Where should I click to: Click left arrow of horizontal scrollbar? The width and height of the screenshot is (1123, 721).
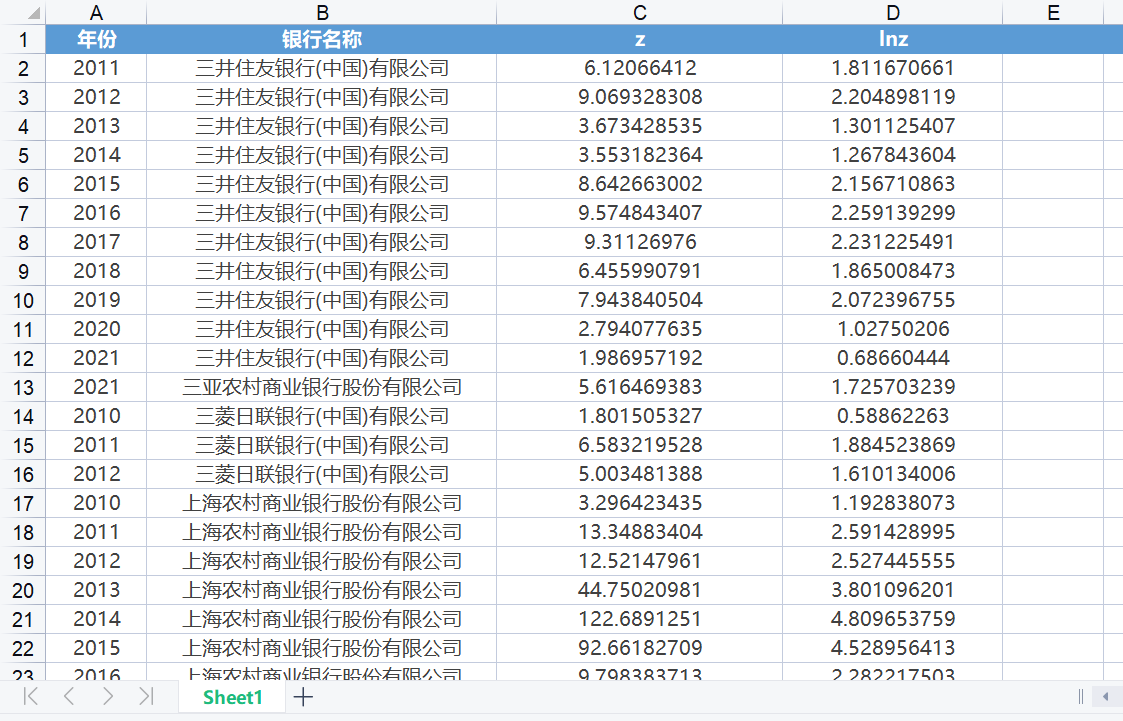tap(1106, 697)
